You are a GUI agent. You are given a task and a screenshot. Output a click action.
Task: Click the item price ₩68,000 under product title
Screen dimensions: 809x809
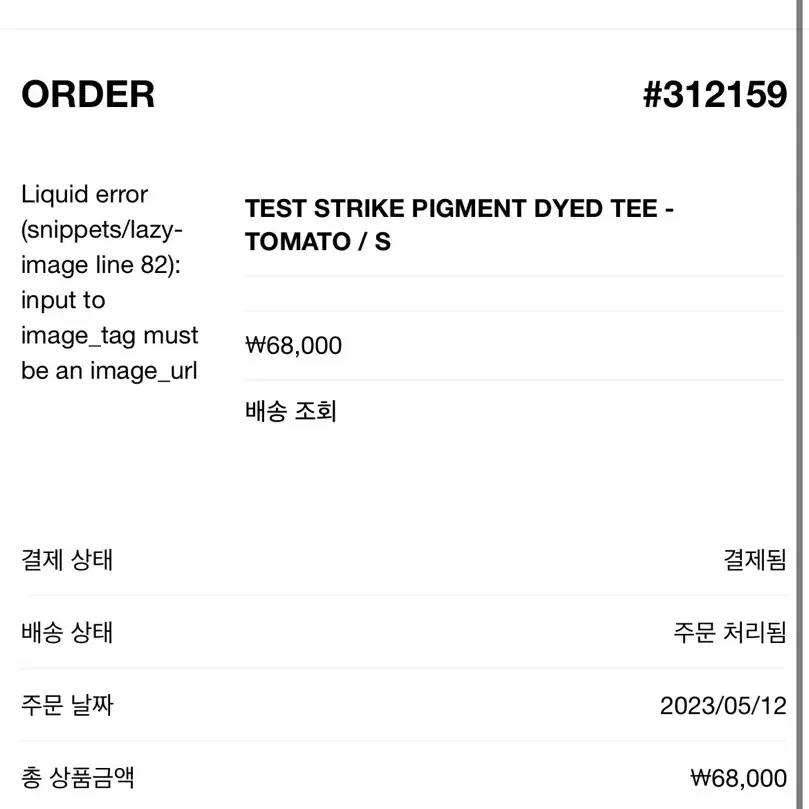tap(294, 345)
